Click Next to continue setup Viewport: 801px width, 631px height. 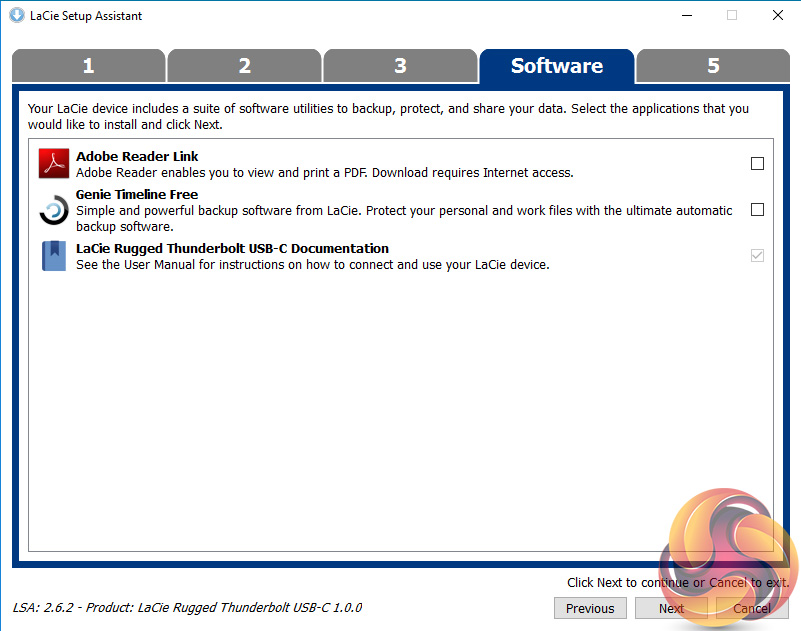coord(671,609)
